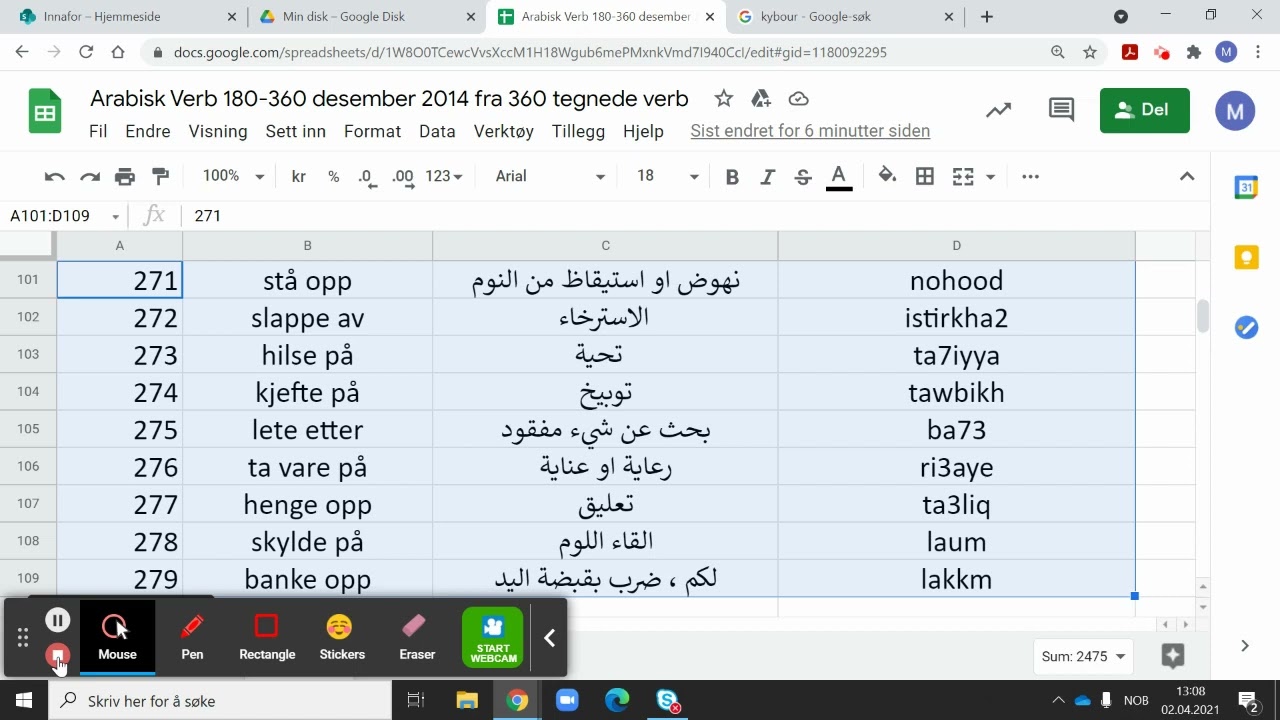1280x720 pixels.
Task: Open the Hjelp menu
Action: coord(643,131)
